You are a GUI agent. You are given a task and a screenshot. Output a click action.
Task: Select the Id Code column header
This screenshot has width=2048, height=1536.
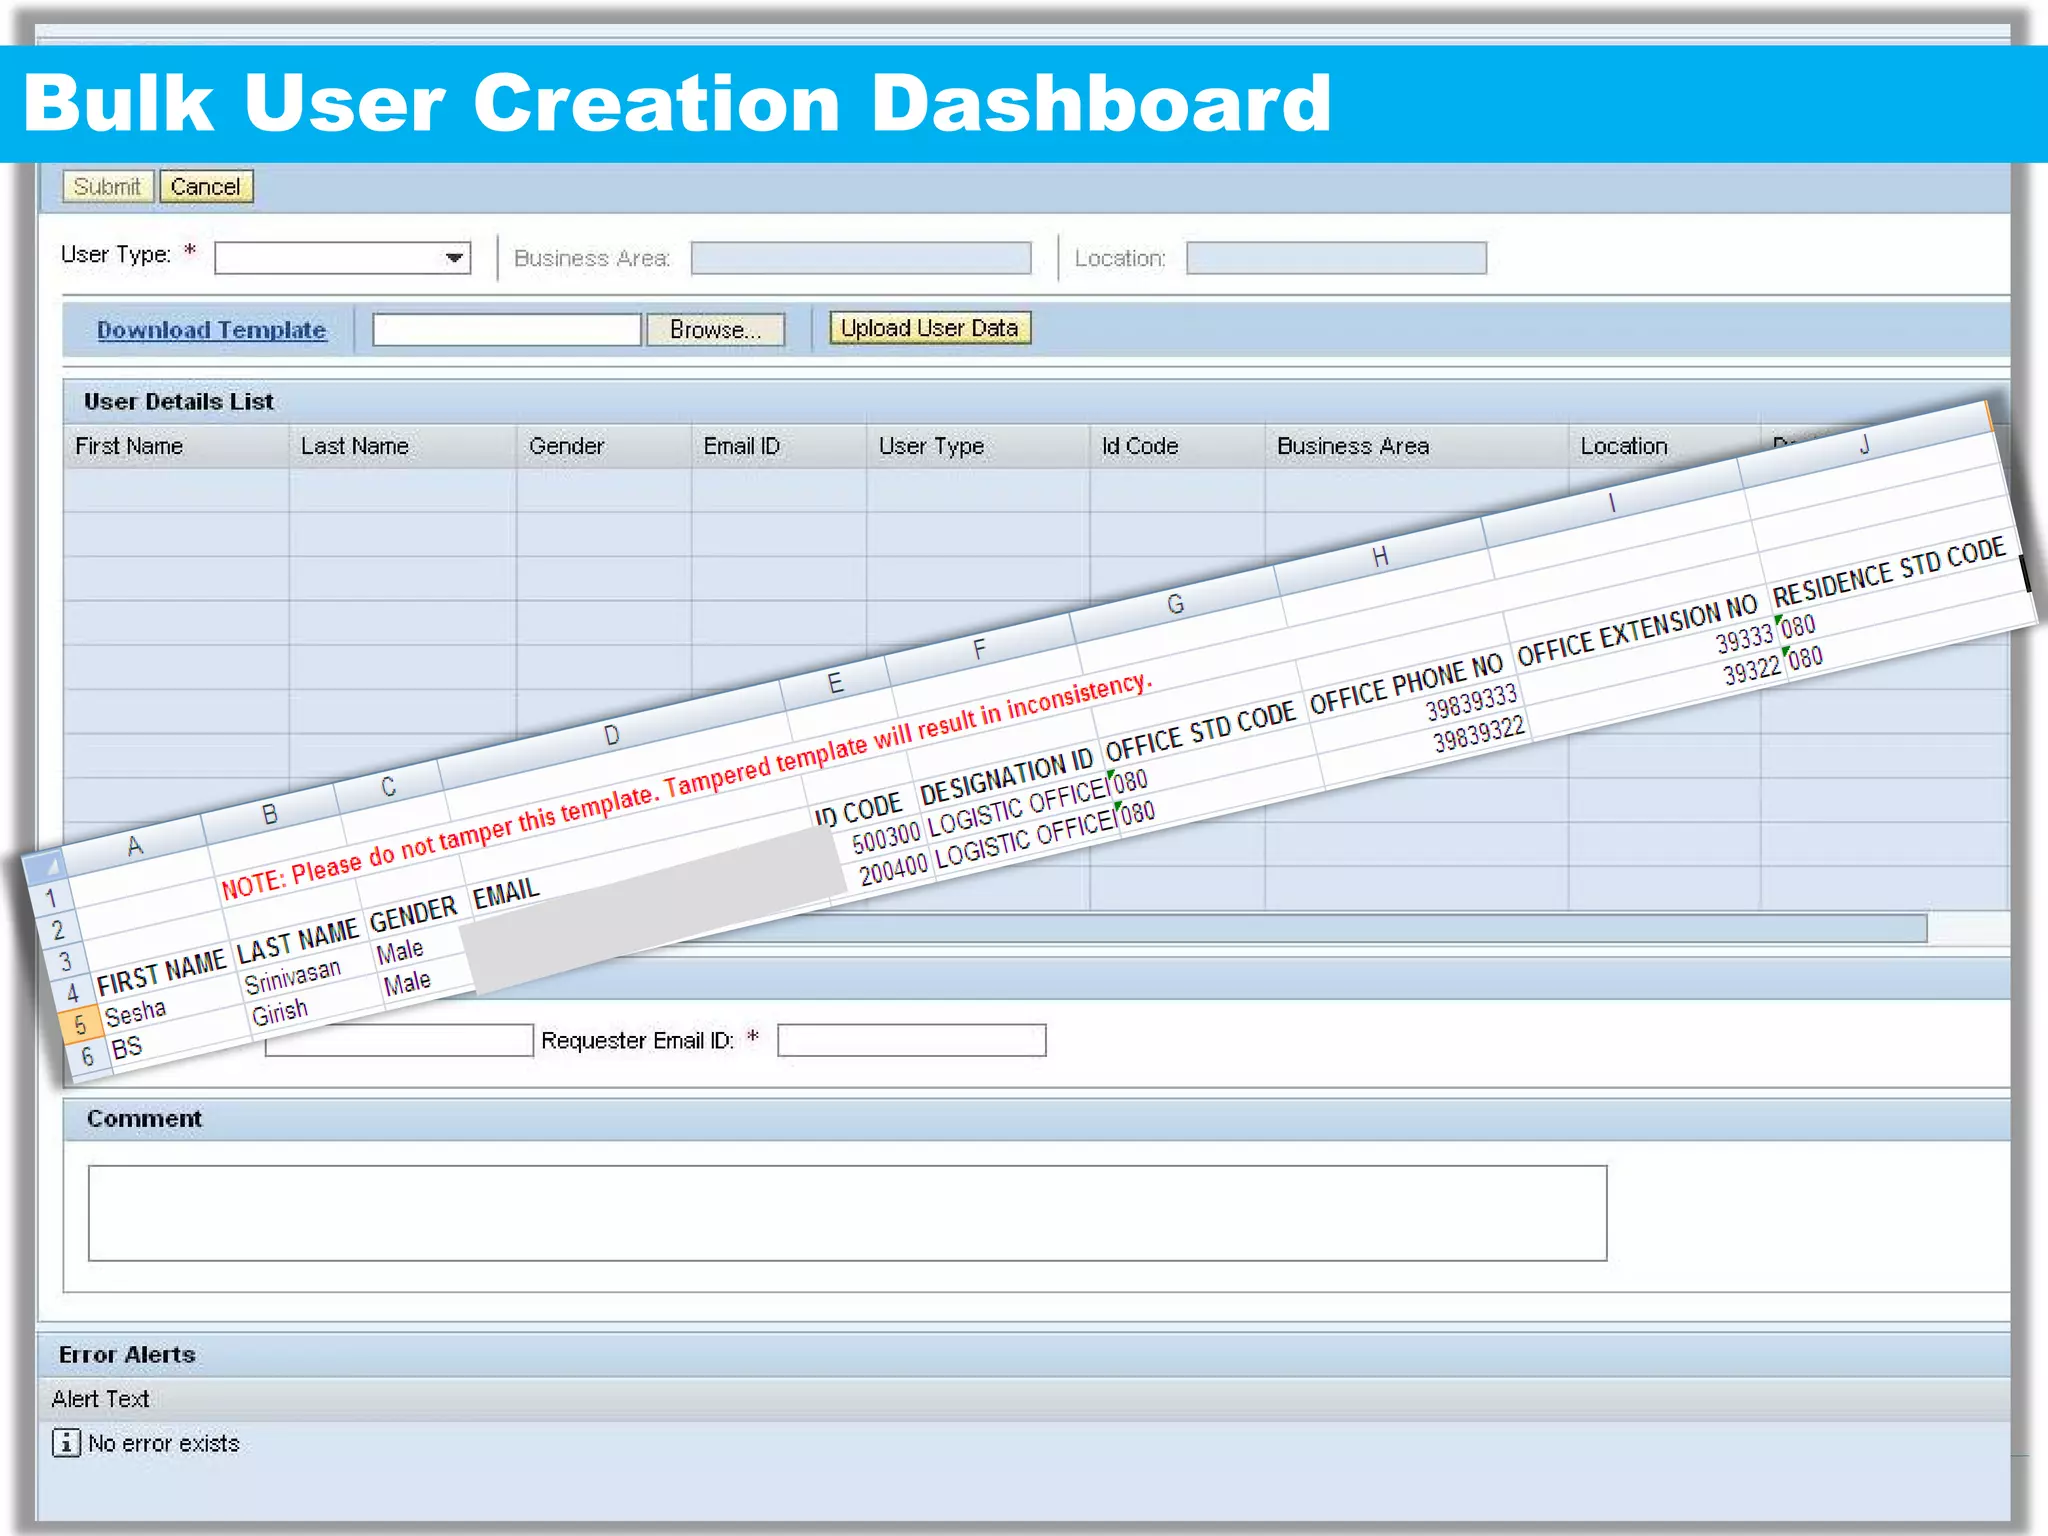(x=1177, y=446)
